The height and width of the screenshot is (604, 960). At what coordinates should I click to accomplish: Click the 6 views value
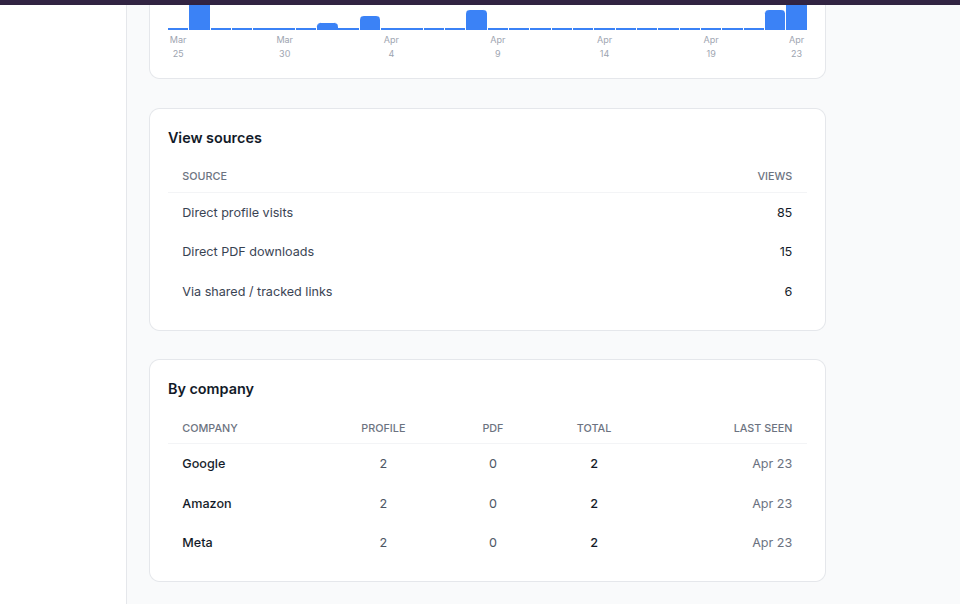(788, 291)
